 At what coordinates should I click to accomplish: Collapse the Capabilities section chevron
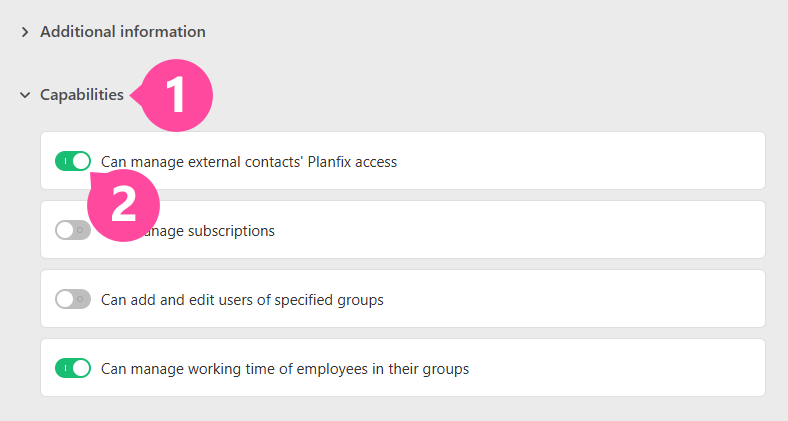pyautogui.click(x=25, y=96)
